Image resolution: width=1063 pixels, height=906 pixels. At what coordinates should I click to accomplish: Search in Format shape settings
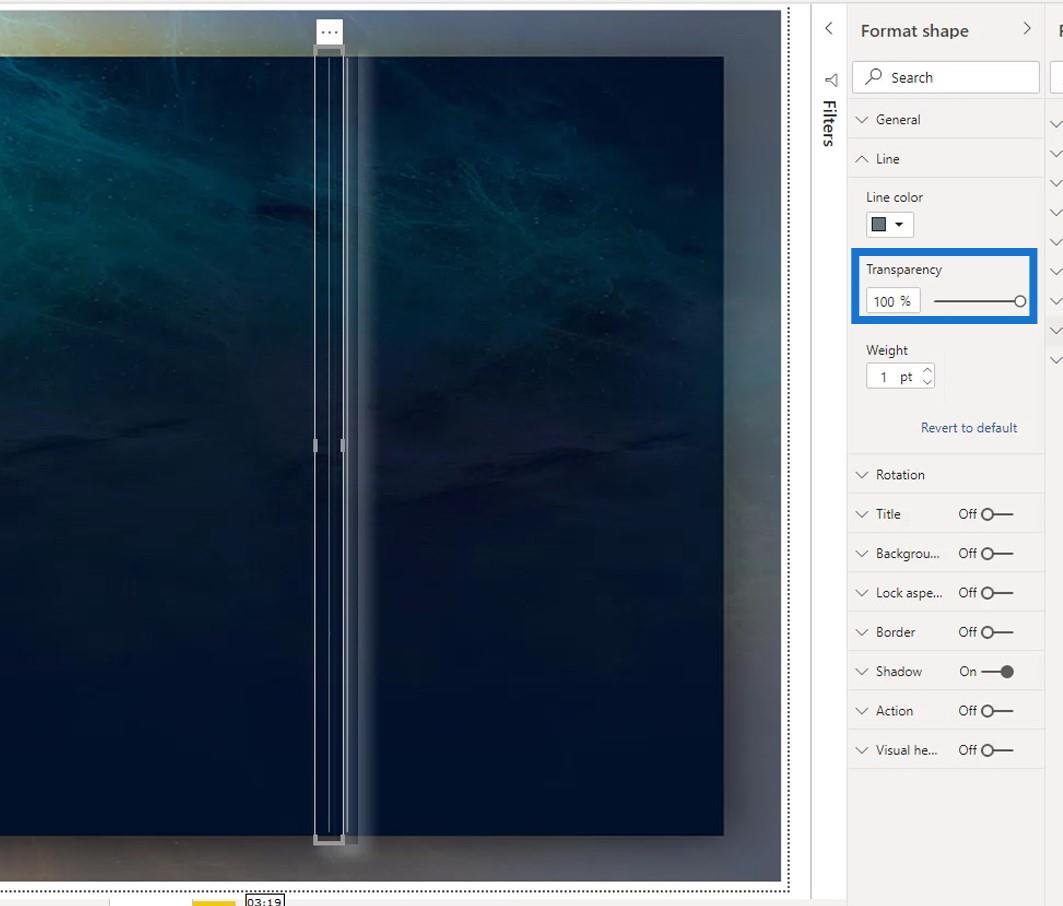[945, 77]
